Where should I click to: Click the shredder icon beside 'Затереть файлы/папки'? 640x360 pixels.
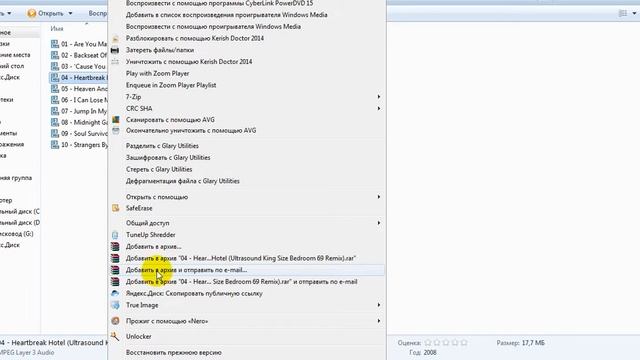click(x=115, y=50)
